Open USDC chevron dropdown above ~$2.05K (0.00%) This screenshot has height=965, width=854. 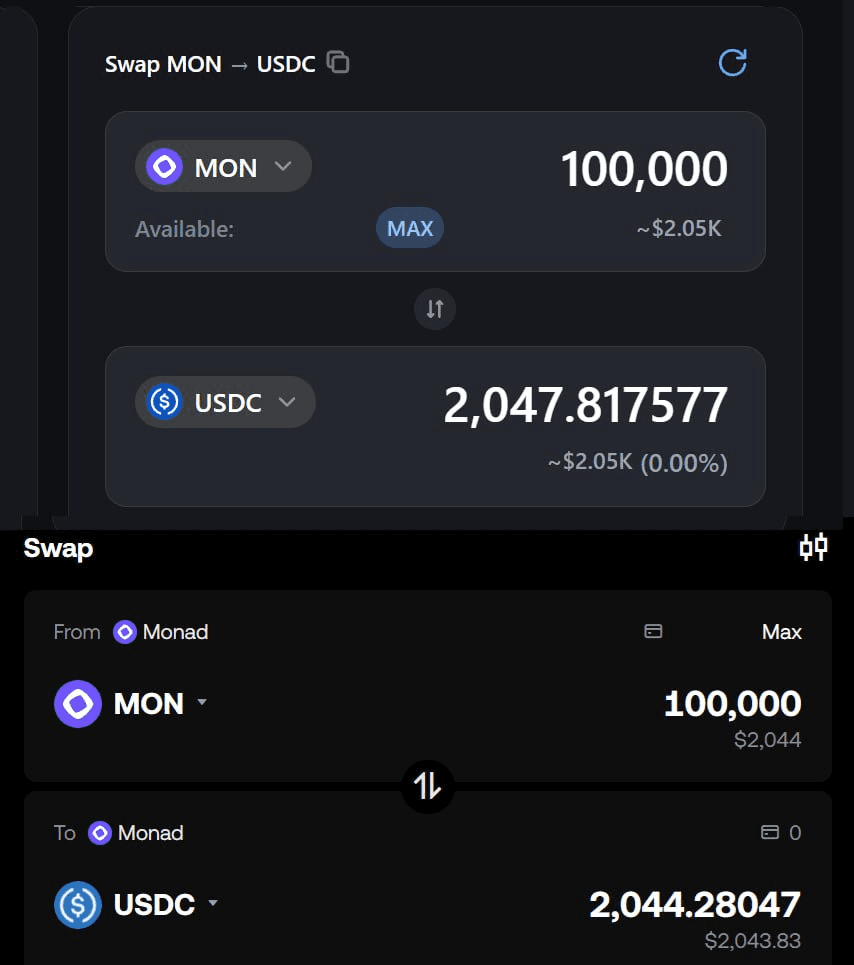(287, 402)
